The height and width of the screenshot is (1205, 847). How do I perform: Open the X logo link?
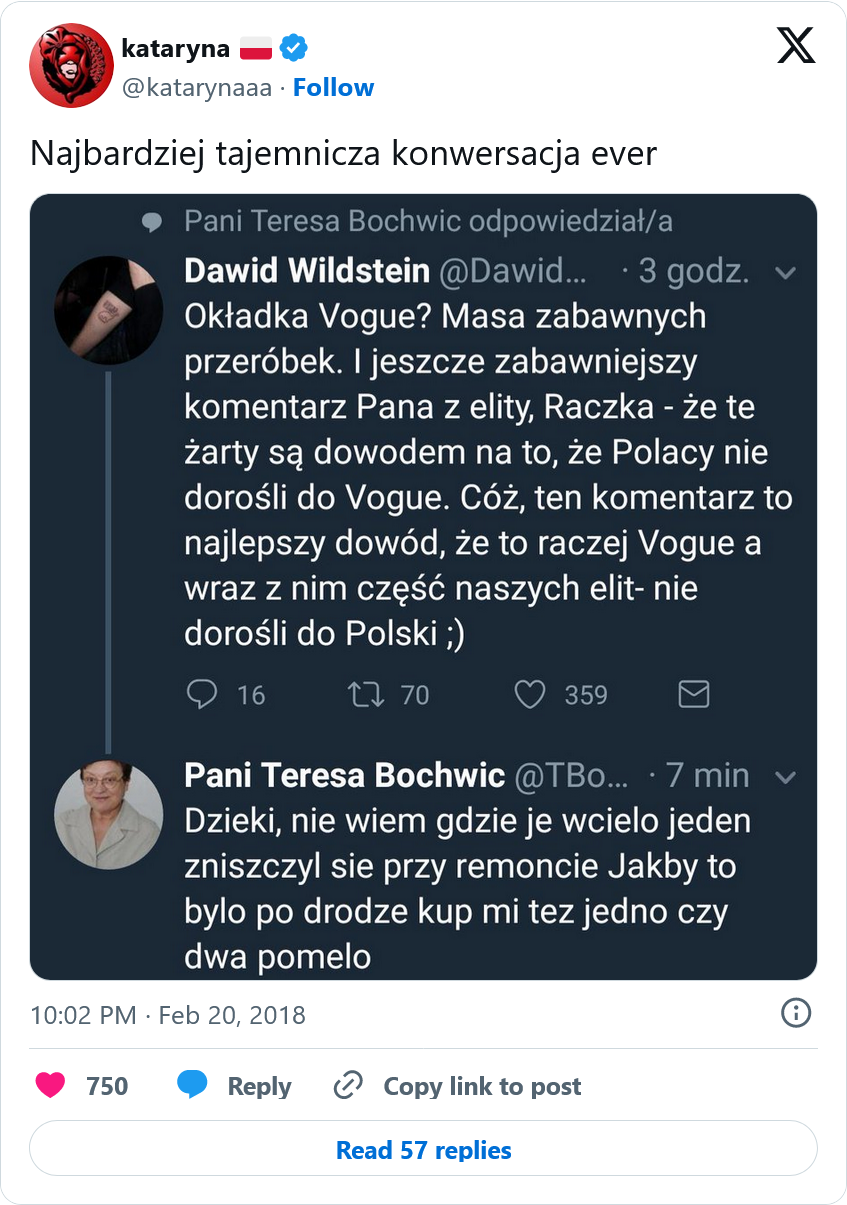coord(796,46)
